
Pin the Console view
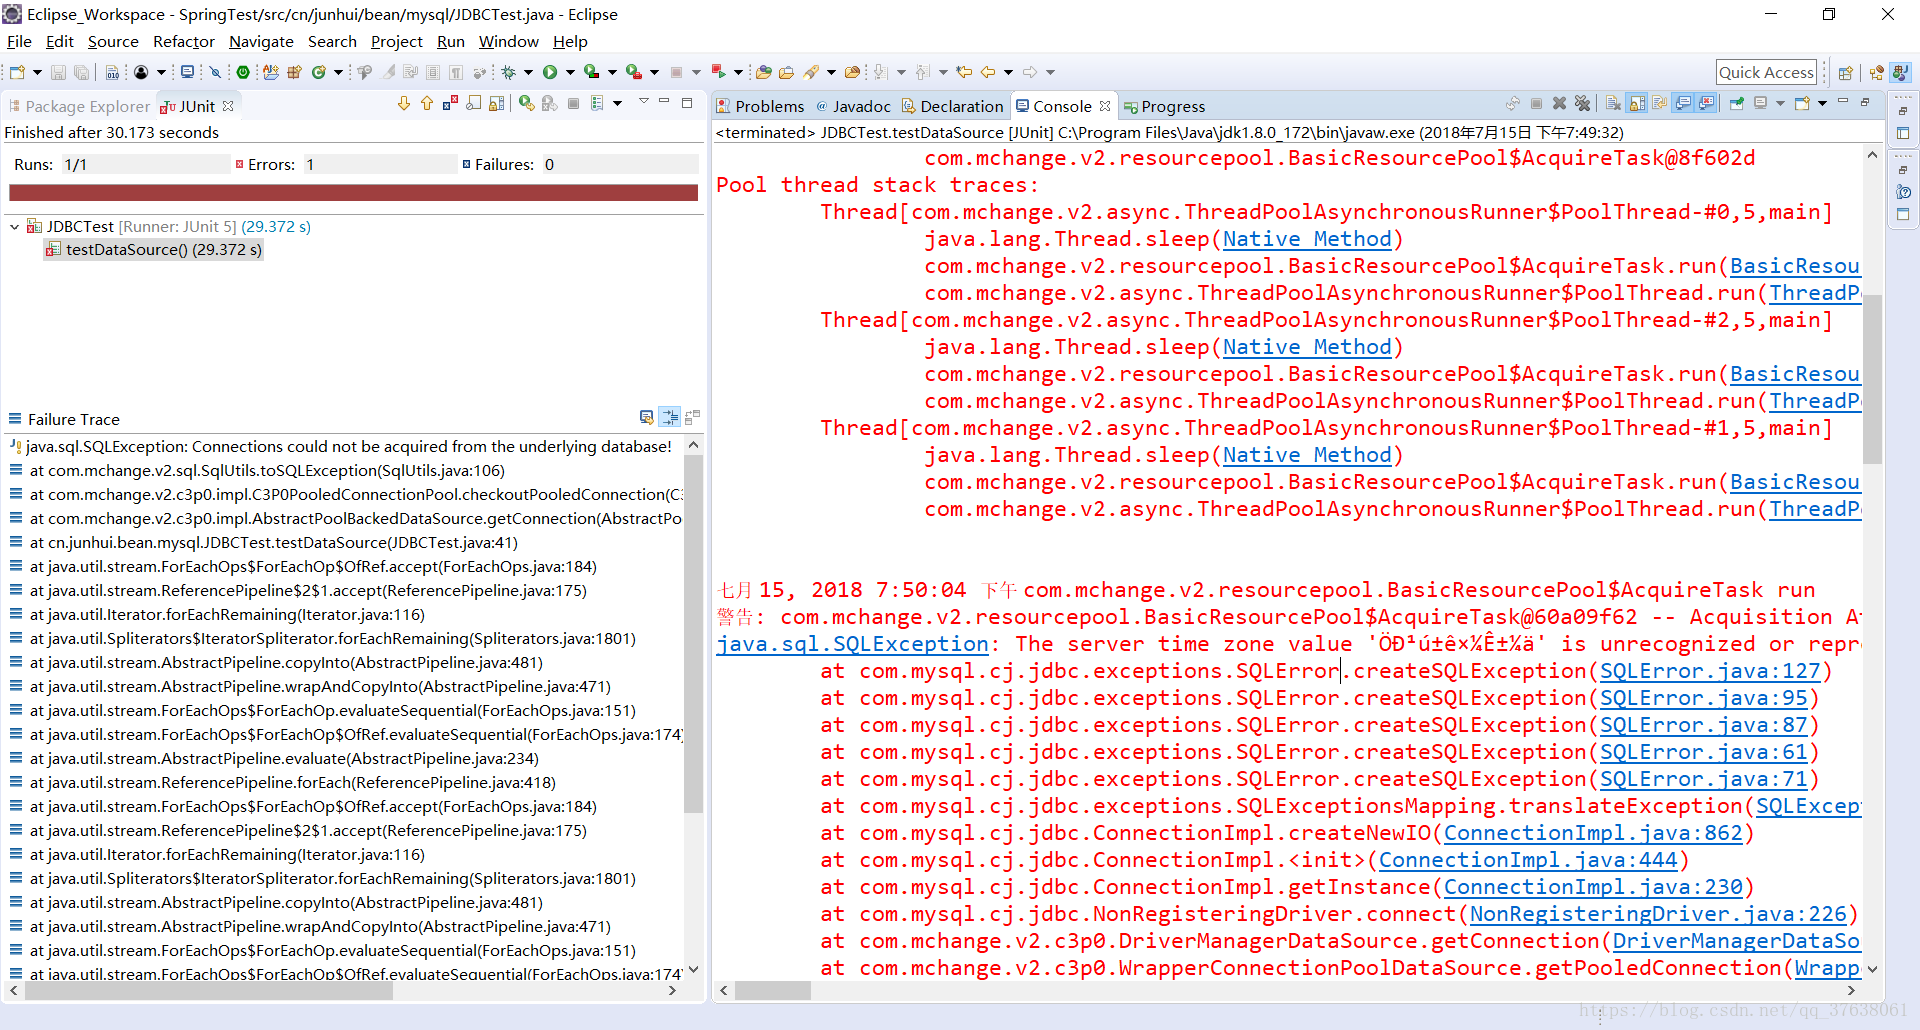1736,104
